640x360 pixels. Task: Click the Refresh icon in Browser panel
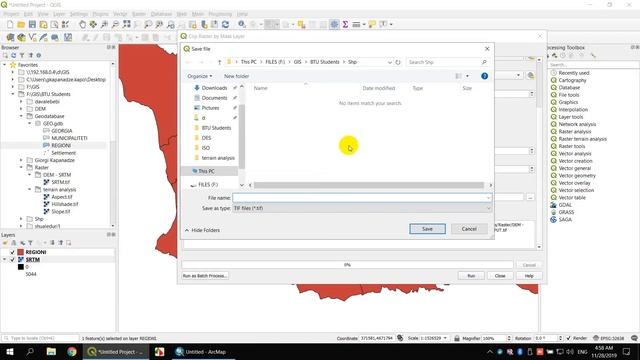[13, 55]
